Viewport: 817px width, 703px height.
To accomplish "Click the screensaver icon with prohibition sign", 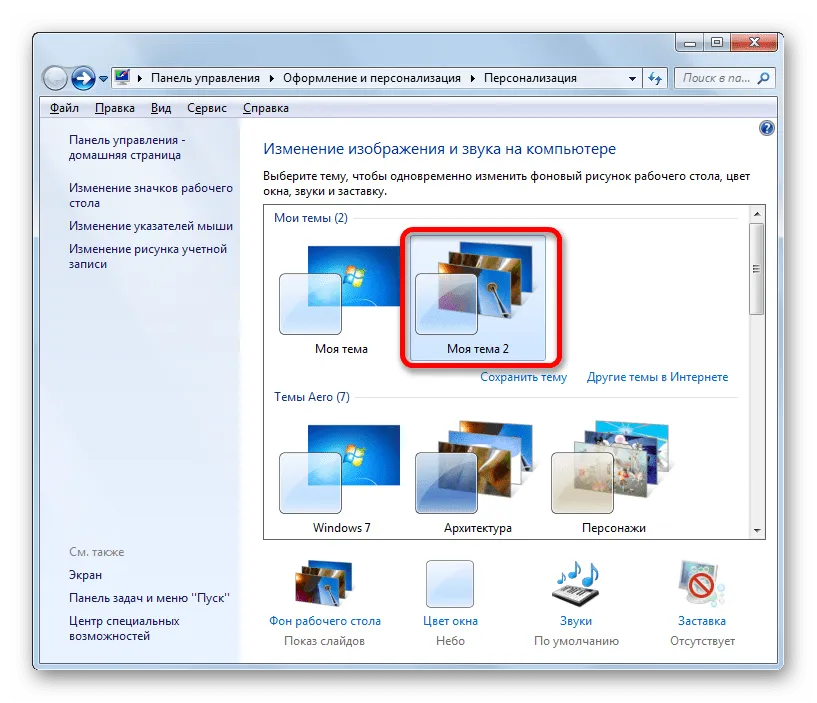I will pos(701,583).
